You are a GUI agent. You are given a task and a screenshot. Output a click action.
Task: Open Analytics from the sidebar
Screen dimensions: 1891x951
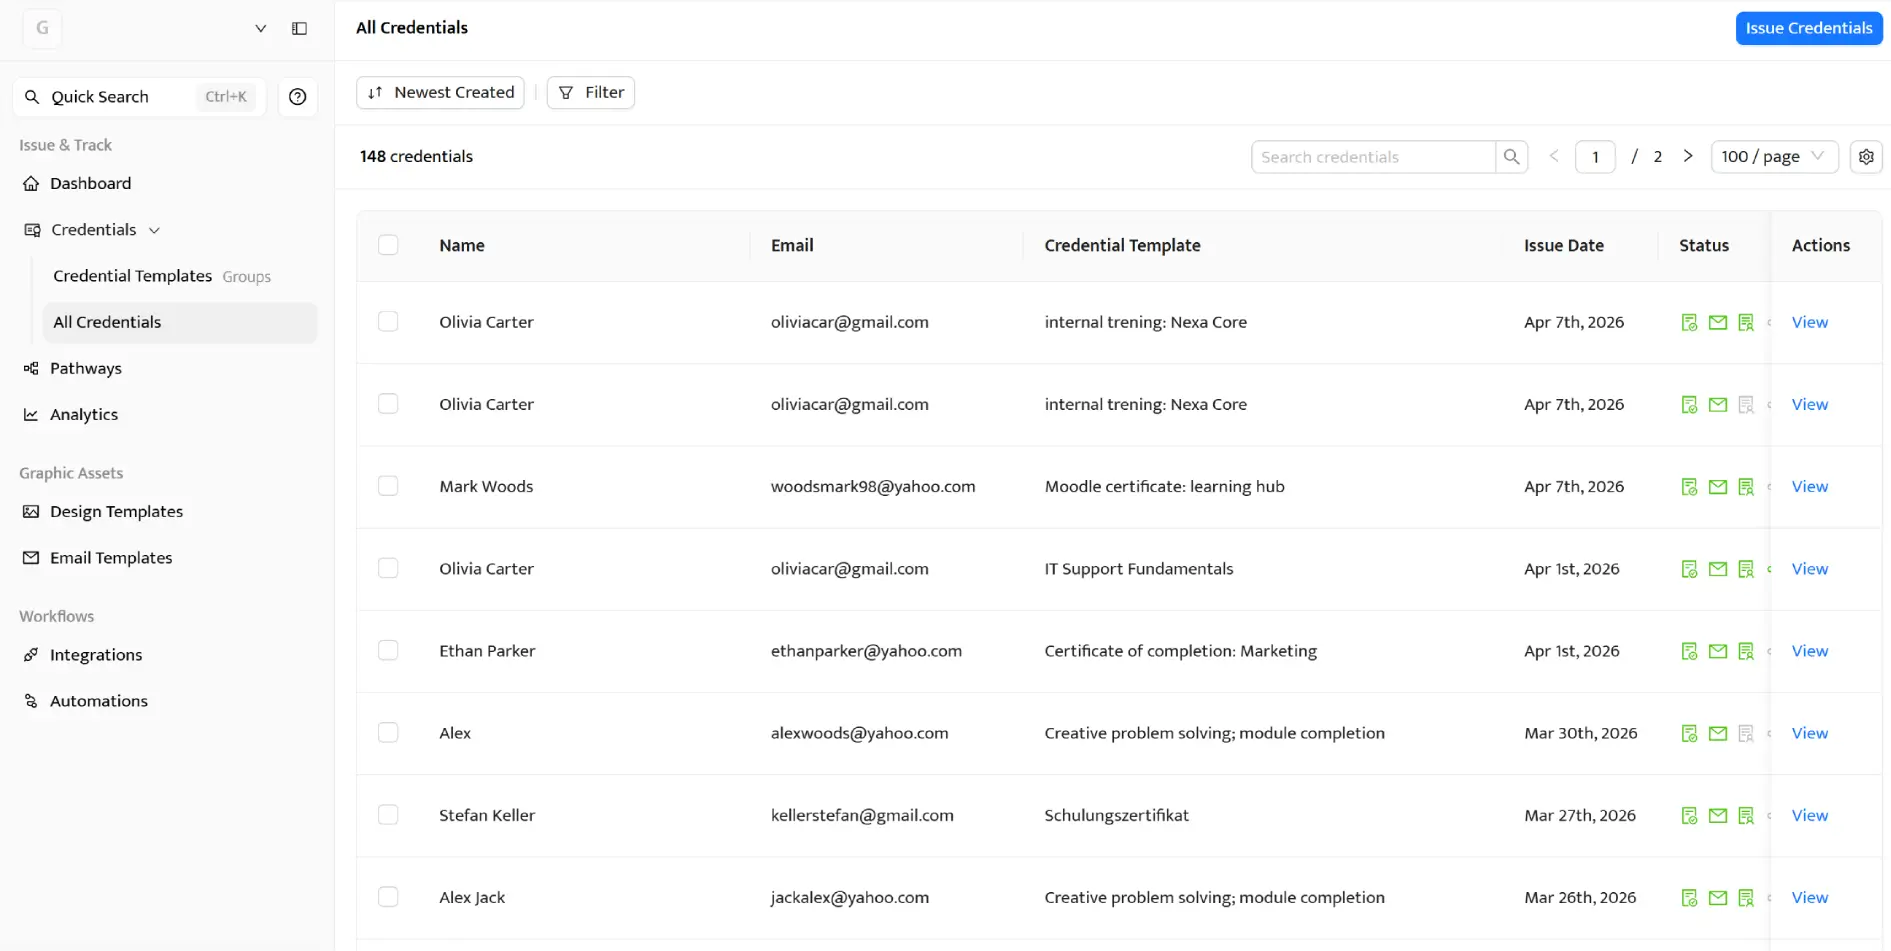[84, 414]
